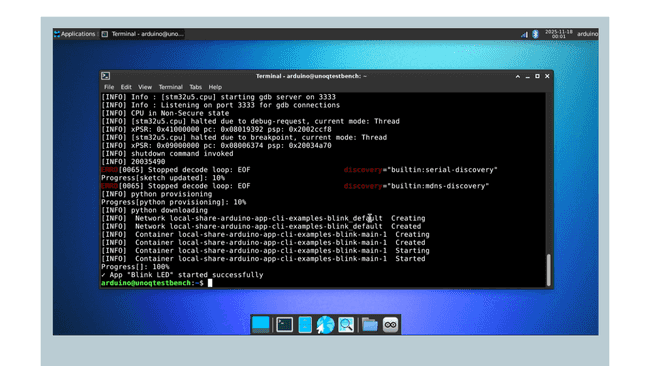The height and width of the screenshot is (366, 650).
Task: Open the Terminal menu
Action: [170, 87]
